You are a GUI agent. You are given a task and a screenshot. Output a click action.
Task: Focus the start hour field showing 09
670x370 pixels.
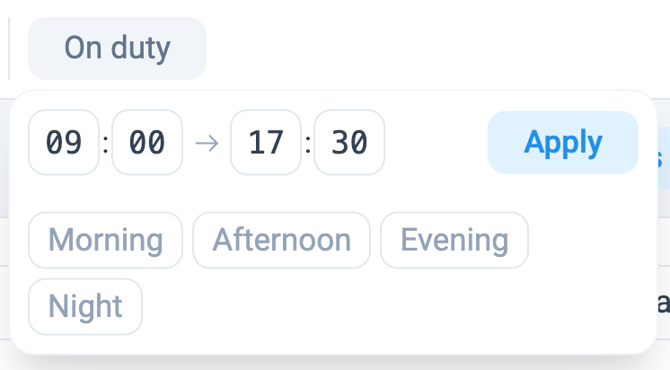[x=64, y=142]
